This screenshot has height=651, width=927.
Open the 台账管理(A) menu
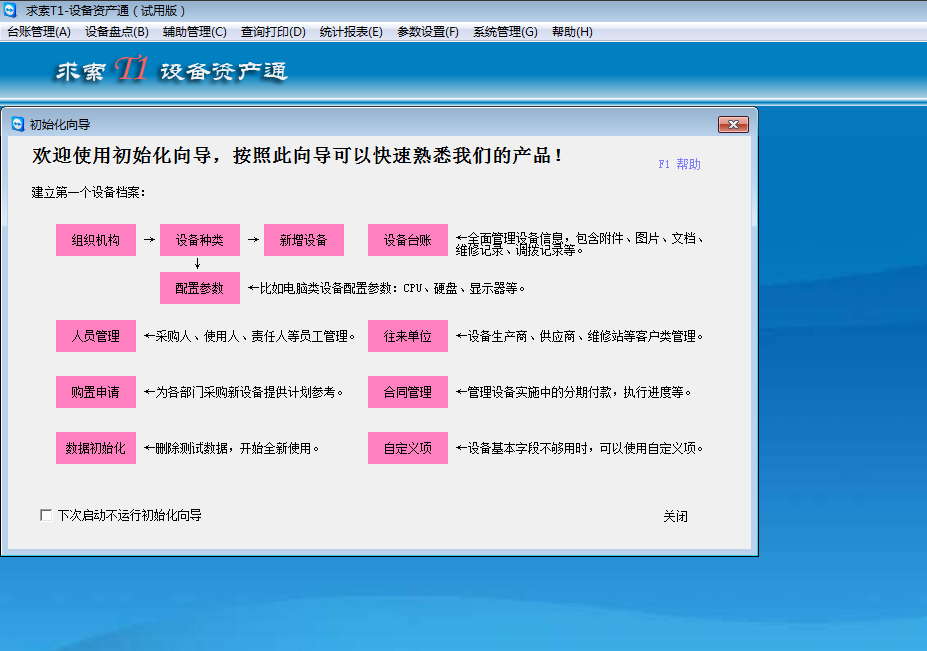pos(39,32)
